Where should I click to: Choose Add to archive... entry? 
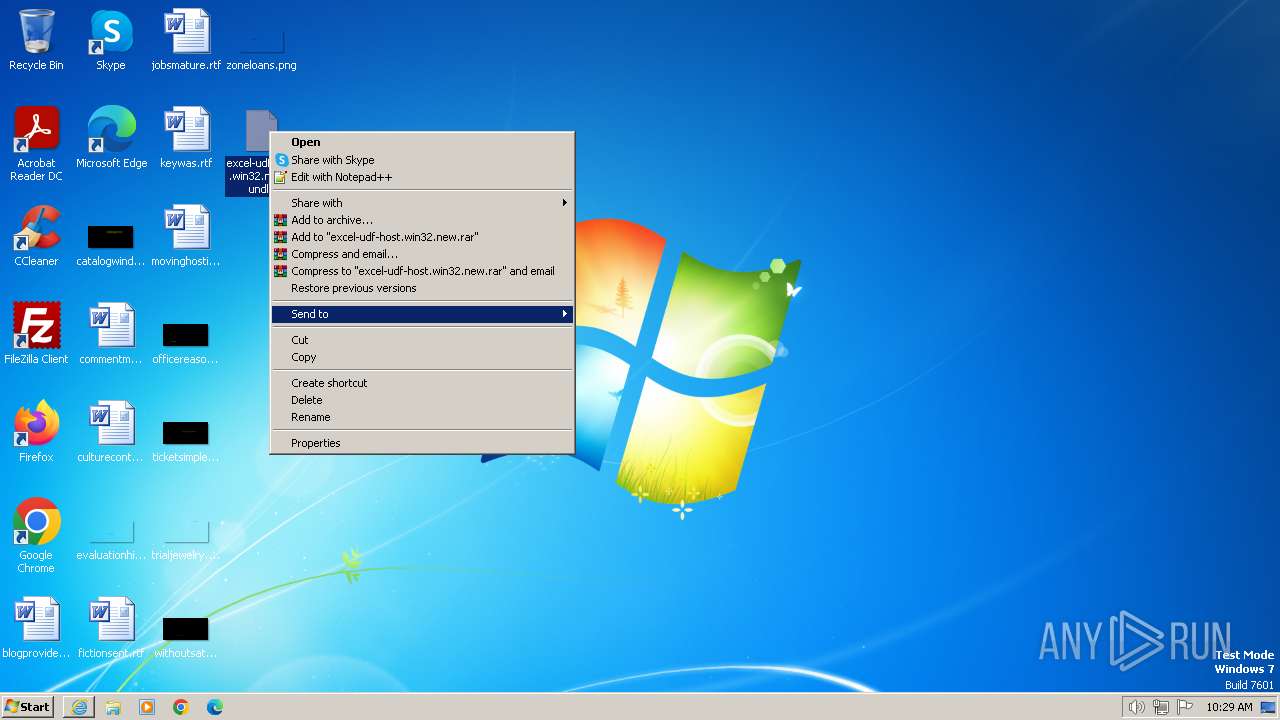tap(422, 220)
